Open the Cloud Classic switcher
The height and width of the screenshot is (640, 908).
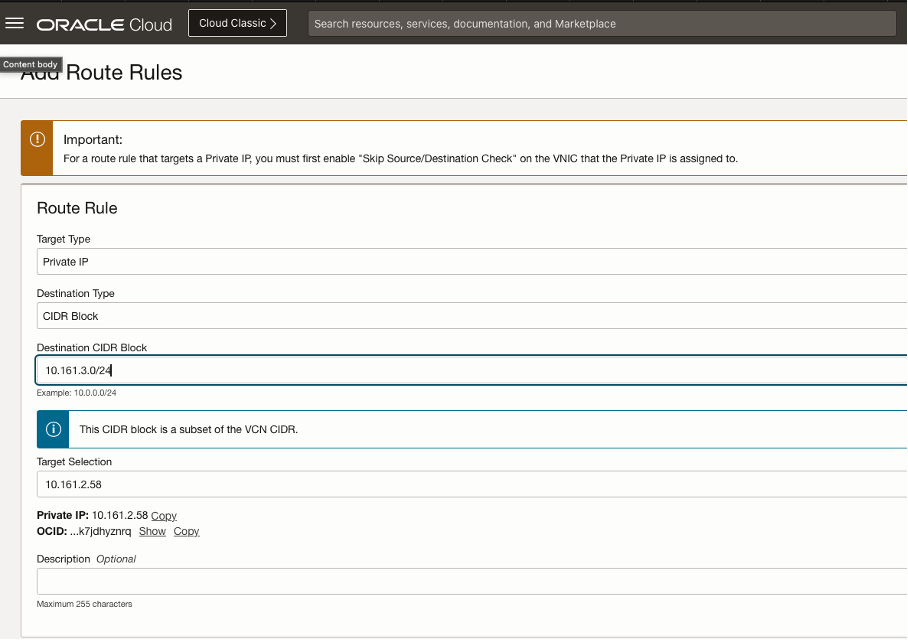237,22
